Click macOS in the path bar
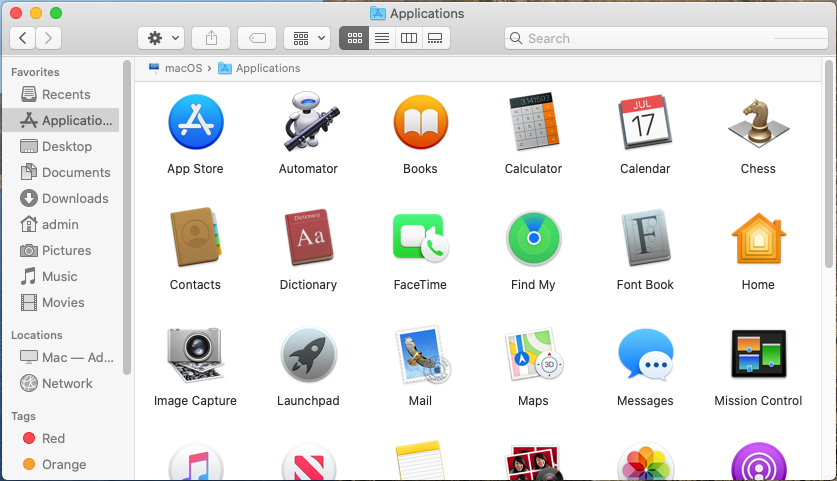 coord(183,68)
